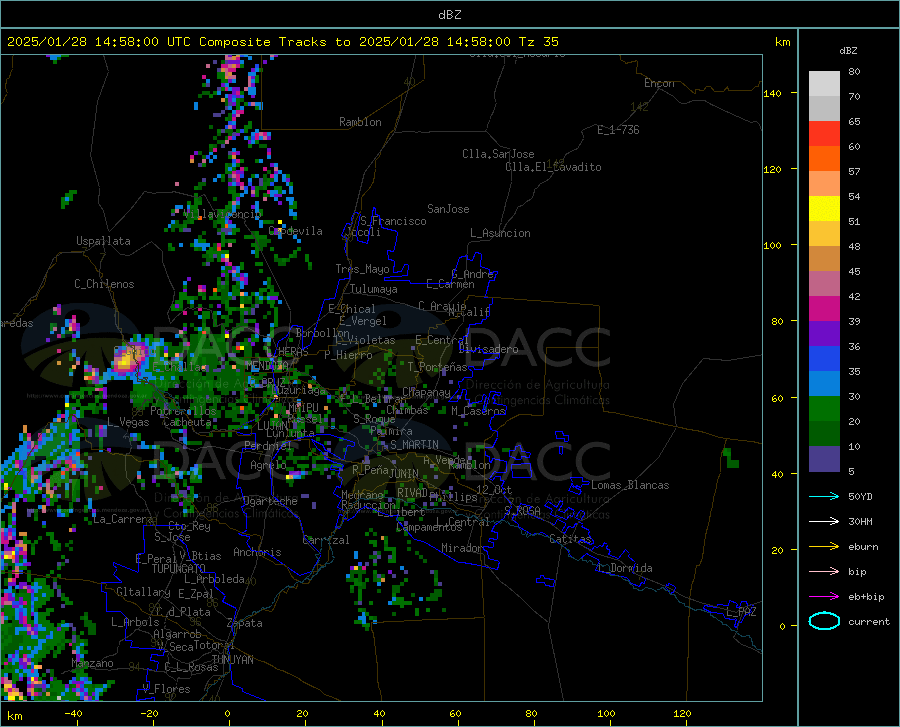Pick the bright green 30 dBZ band
Viewport: 900px width, 727px height.
(x=824, y=409)
